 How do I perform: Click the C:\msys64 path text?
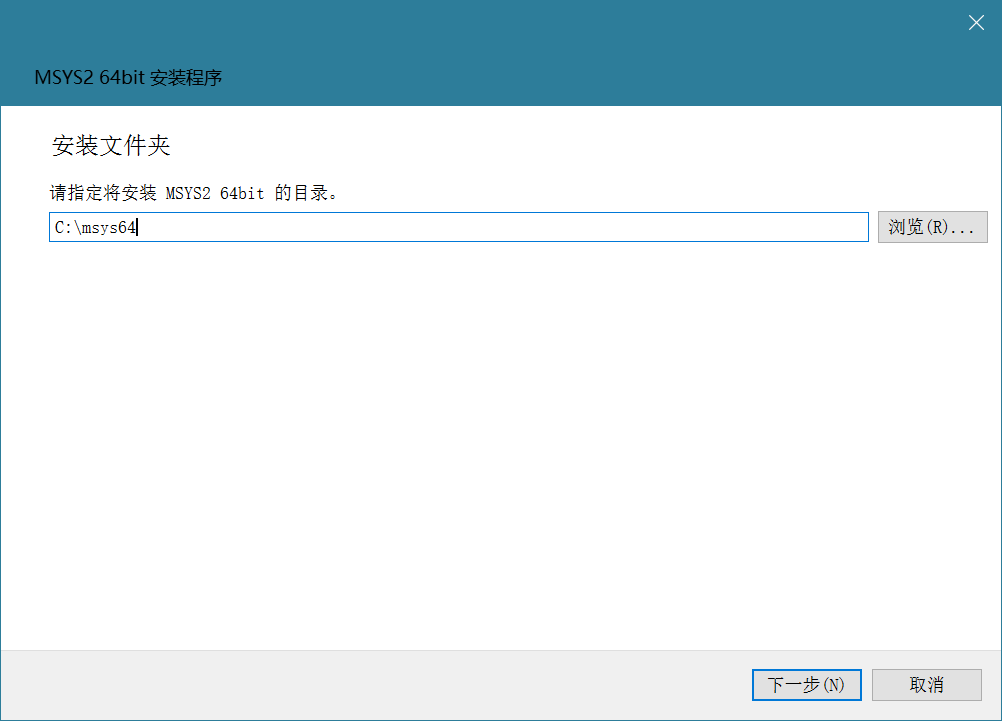[95, 228]
